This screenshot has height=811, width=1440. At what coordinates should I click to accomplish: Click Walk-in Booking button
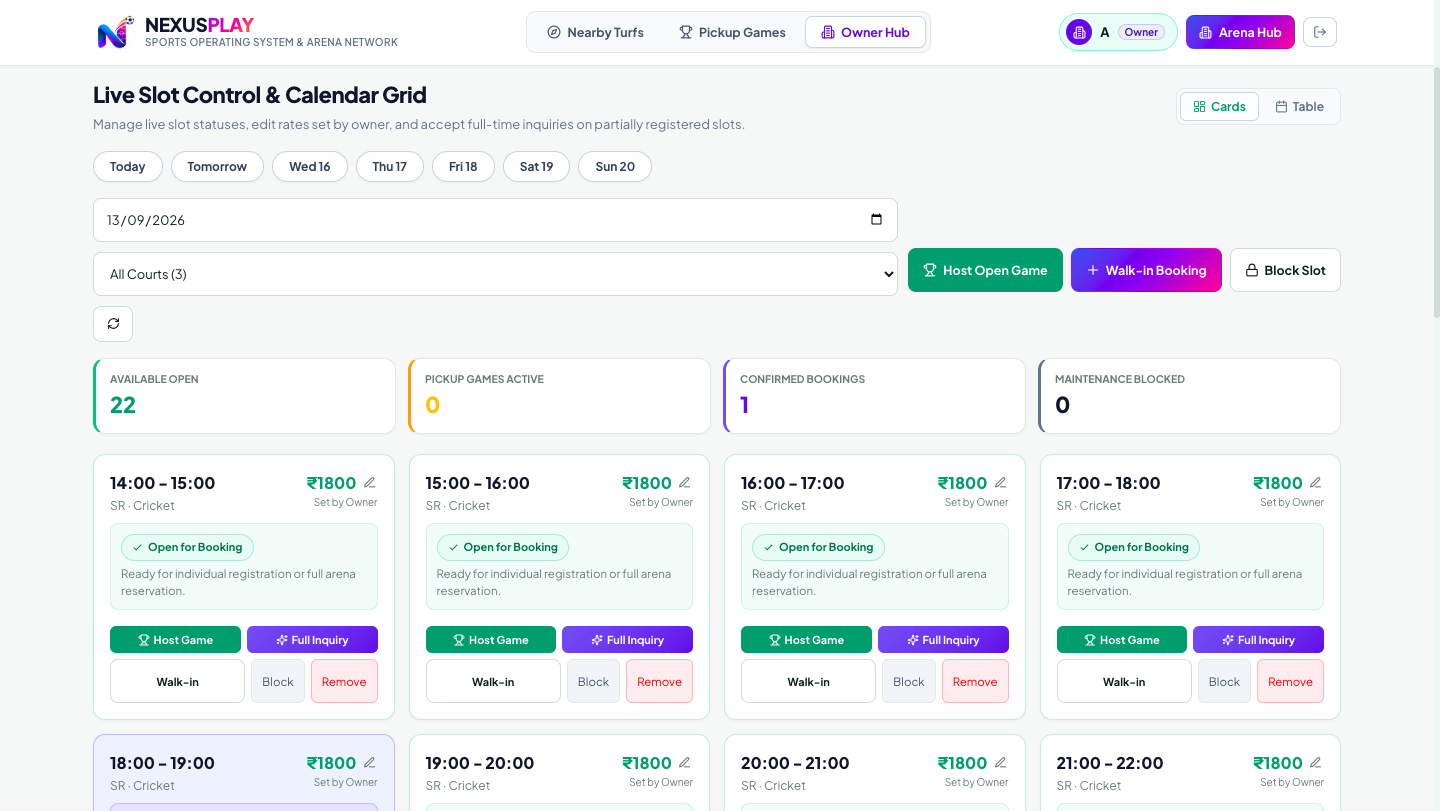(1146, 270)
